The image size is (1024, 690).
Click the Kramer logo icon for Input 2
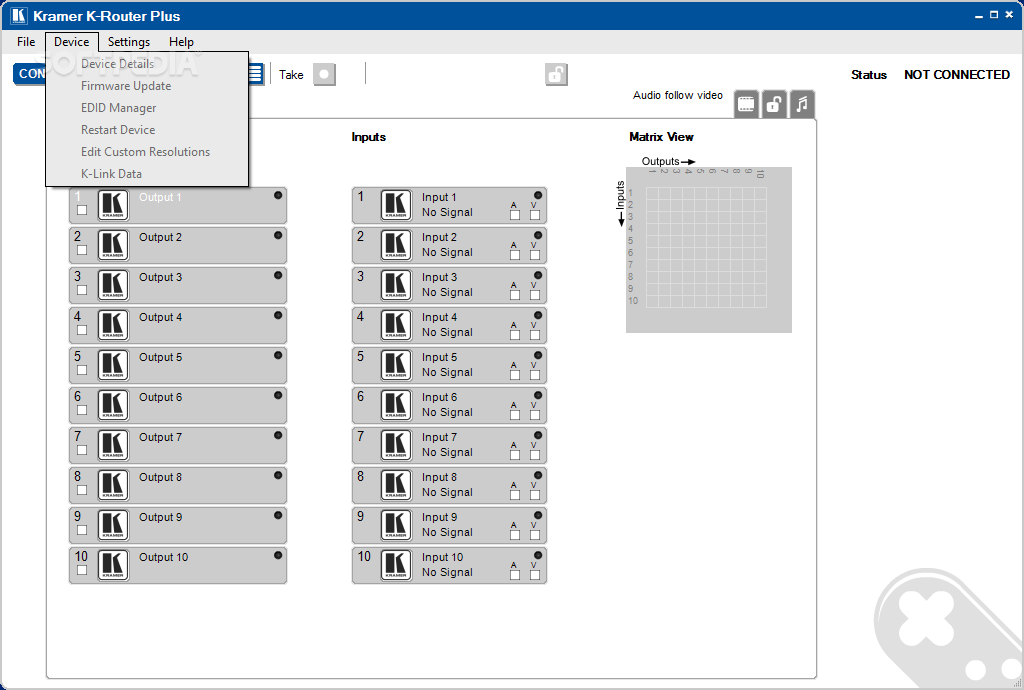[396, 245]
